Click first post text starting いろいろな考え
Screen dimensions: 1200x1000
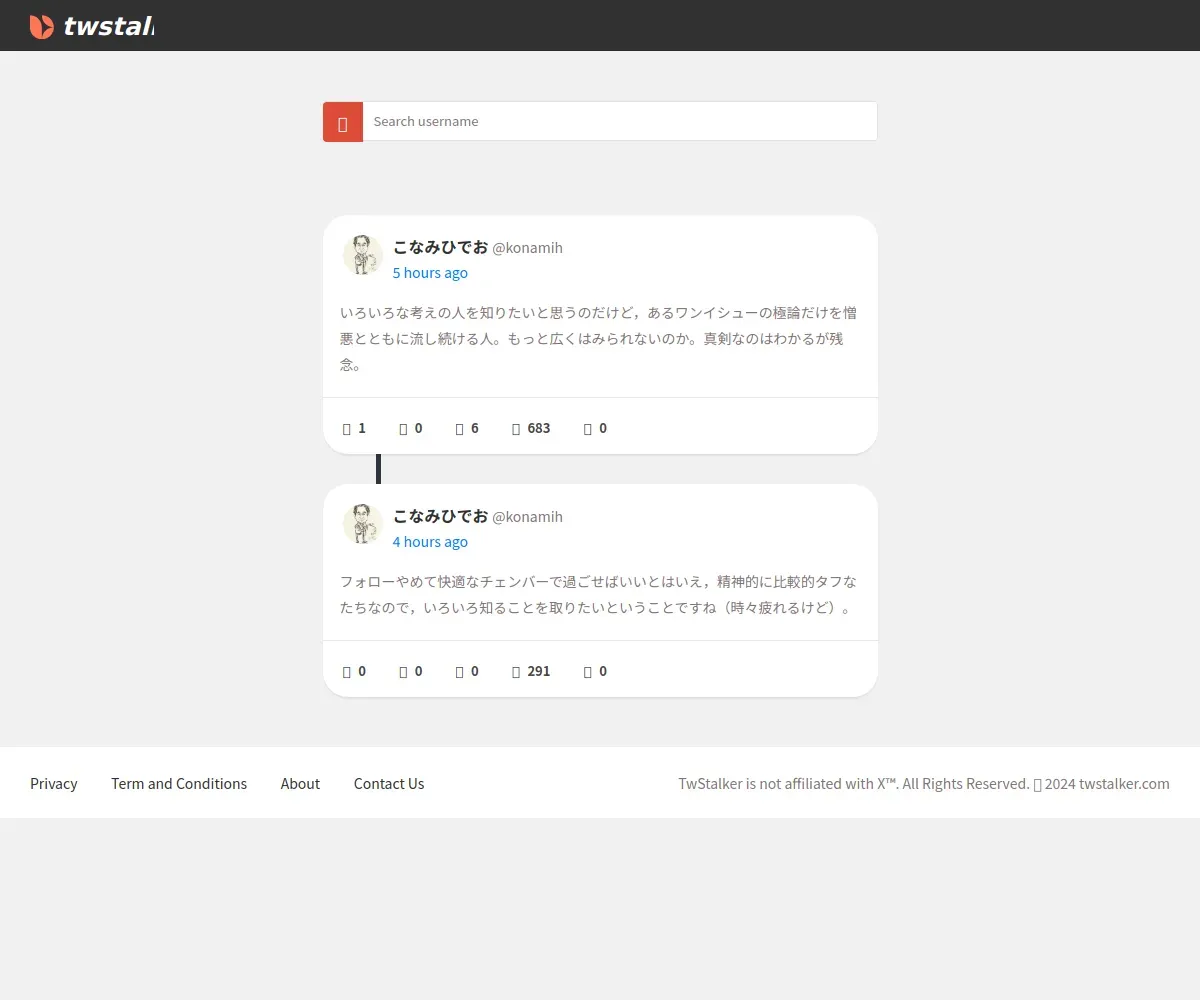[598, 338]
